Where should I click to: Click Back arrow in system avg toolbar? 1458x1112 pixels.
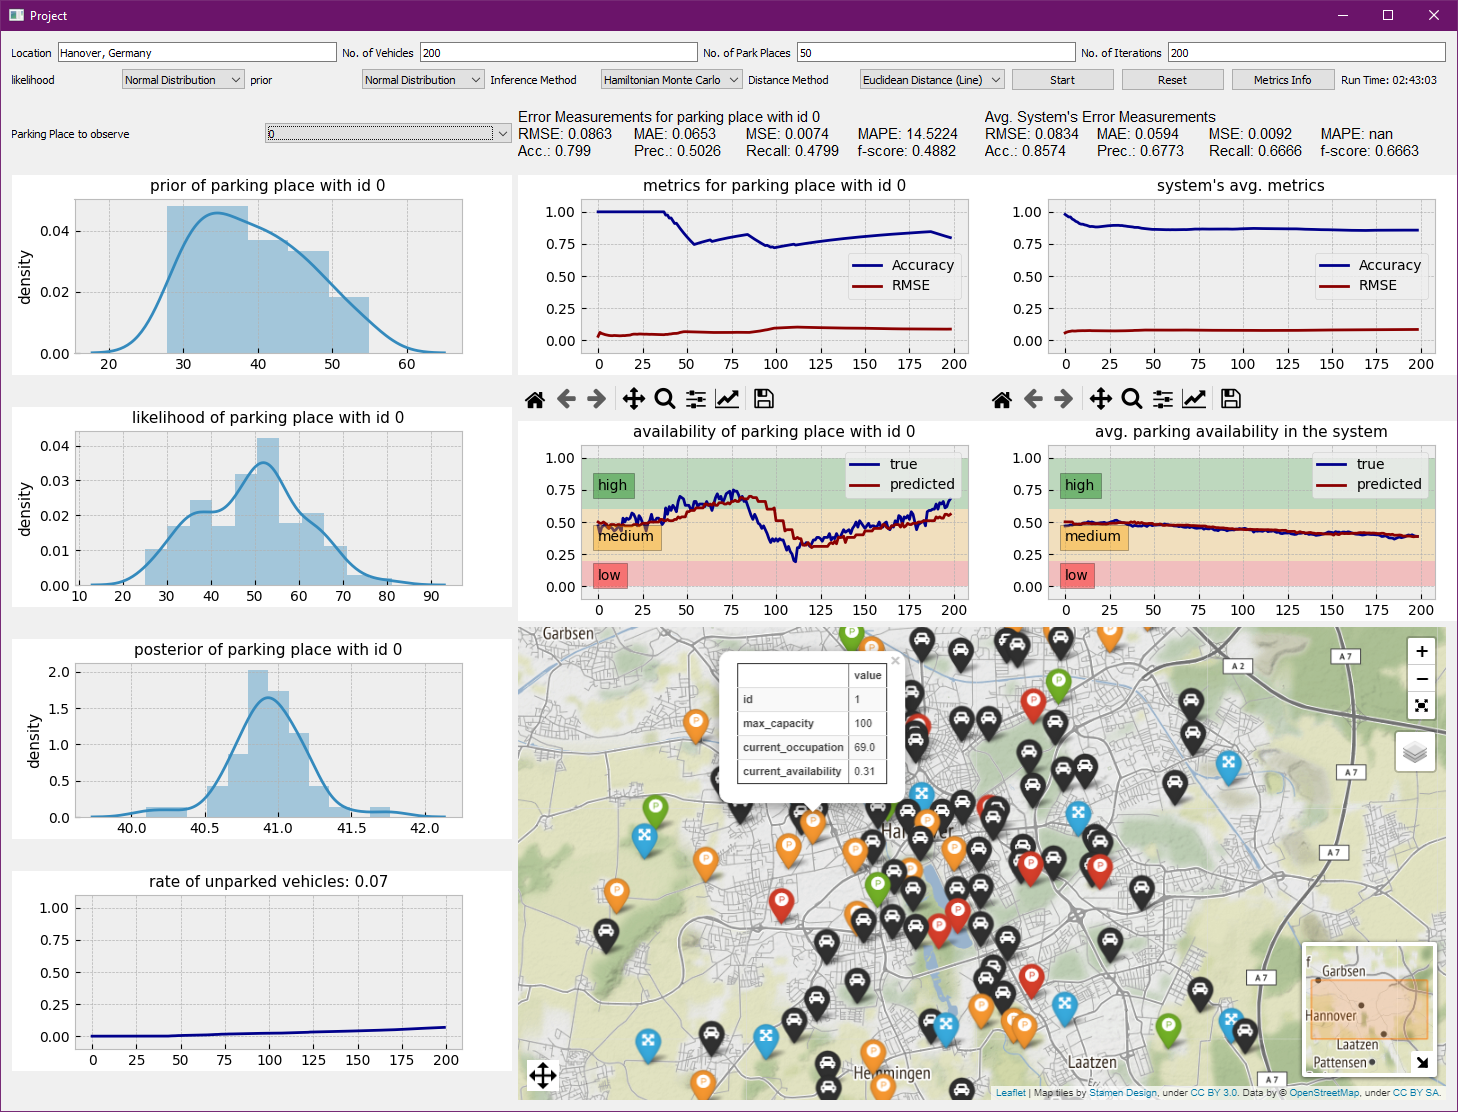(x=1033, y=399)
